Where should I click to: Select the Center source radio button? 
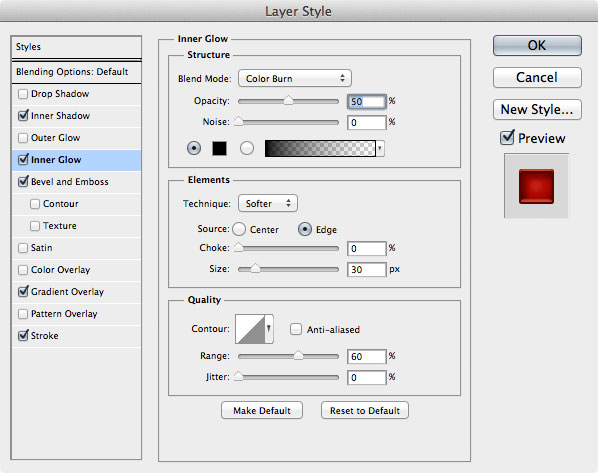coord(239,229)
